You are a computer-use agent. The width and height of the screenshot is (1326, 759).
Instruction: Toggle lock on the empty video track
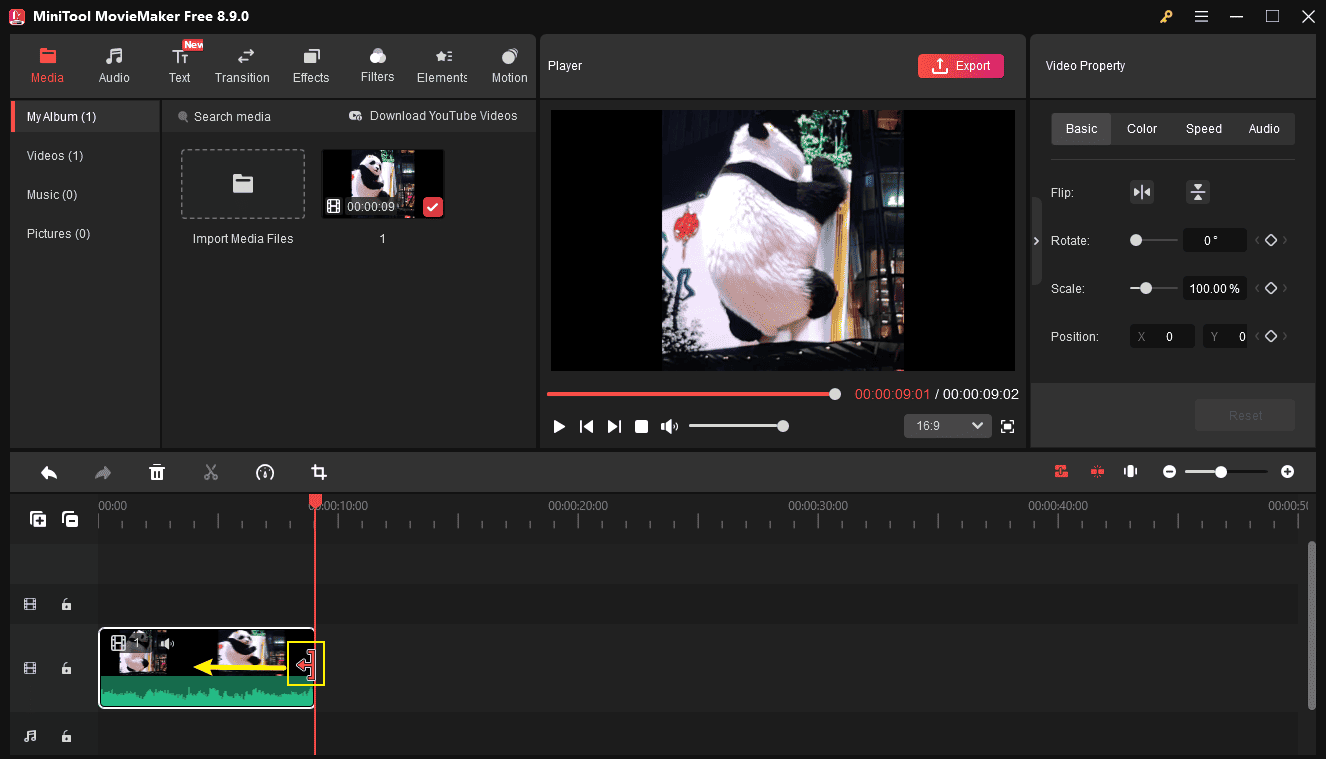pyautogui.click(x=66, y=604)
